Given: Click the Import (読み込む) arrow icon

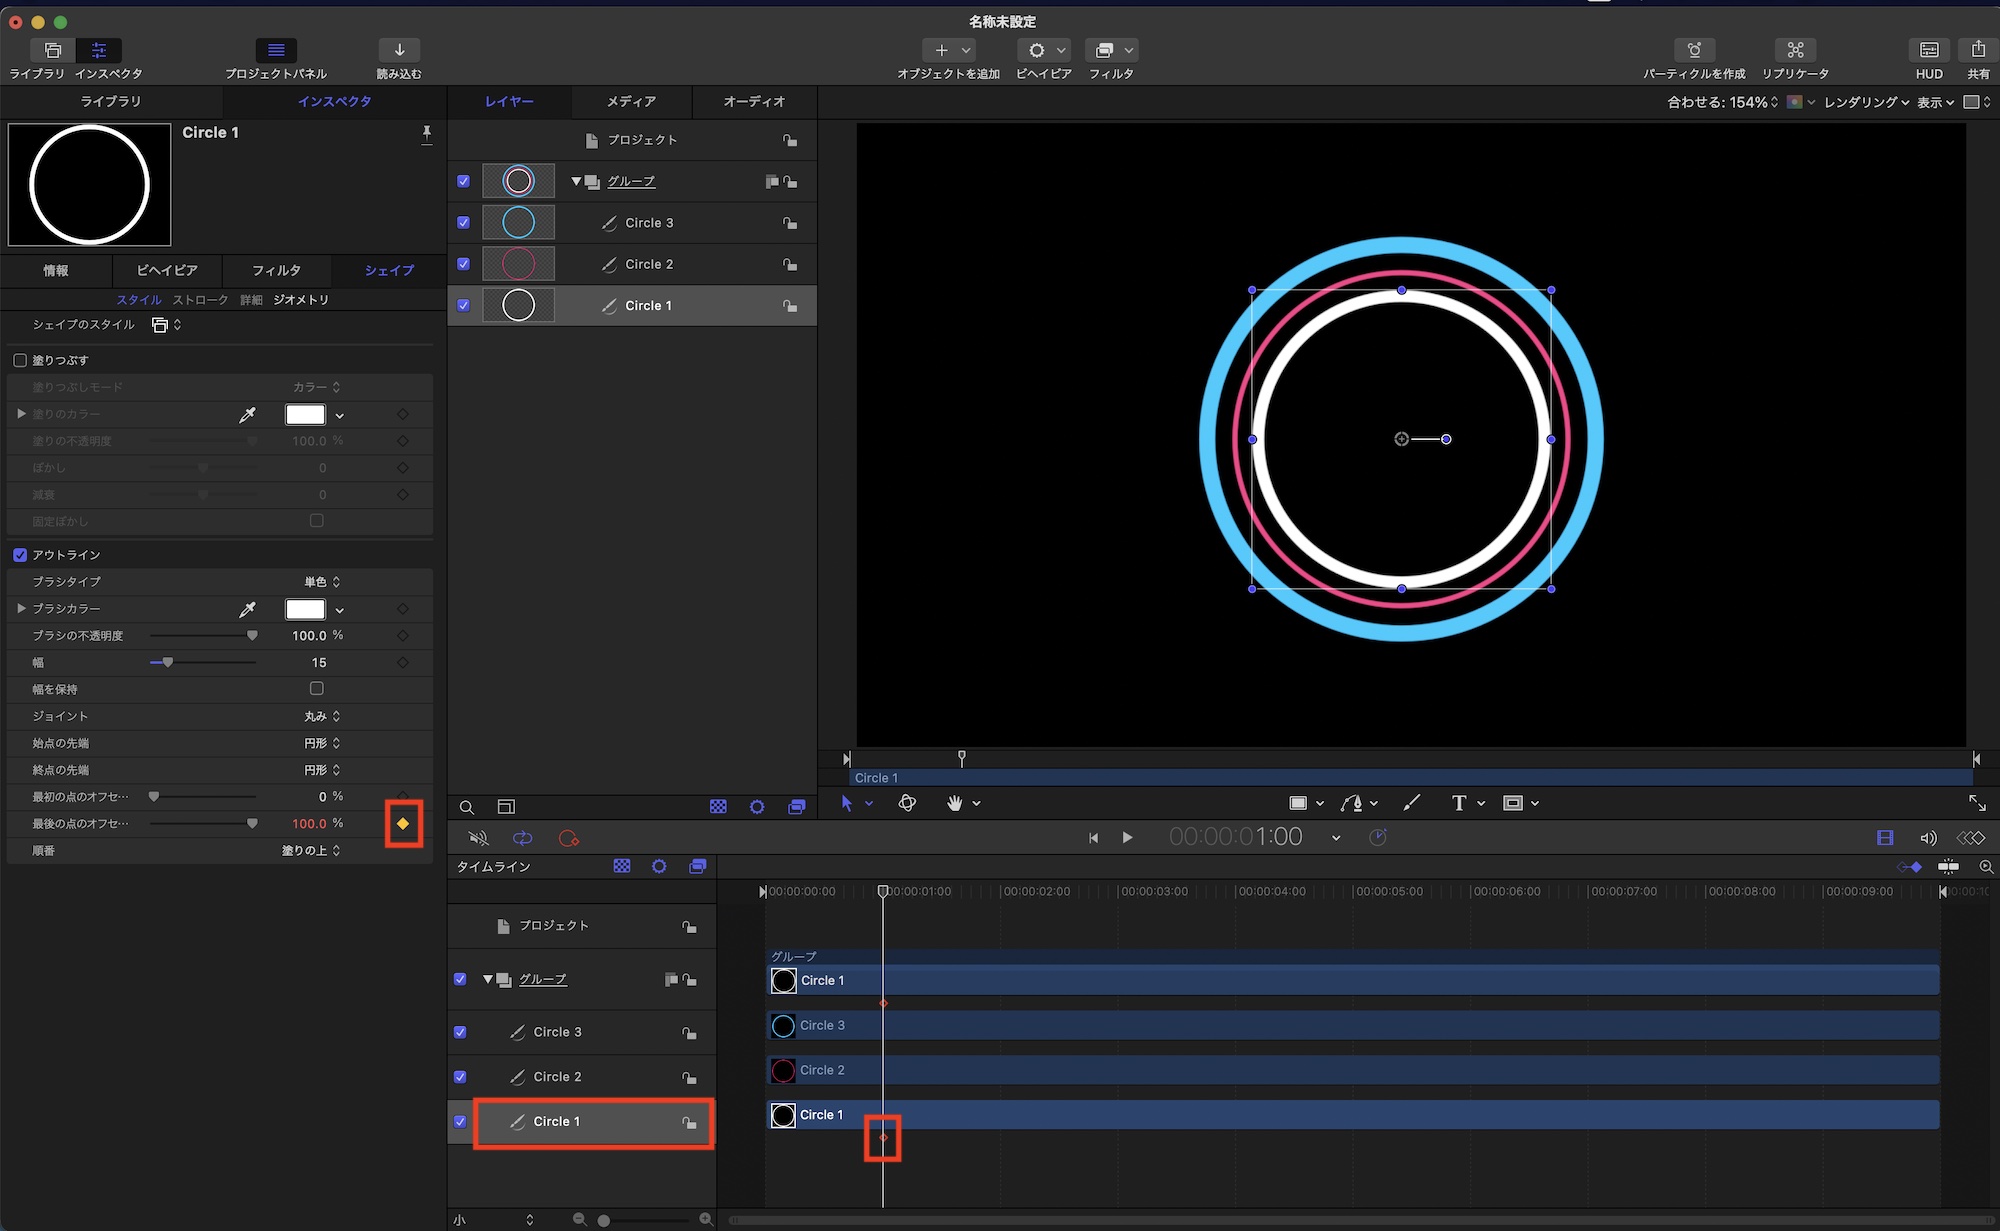Looking at the screenshot, I should [399, 50].
